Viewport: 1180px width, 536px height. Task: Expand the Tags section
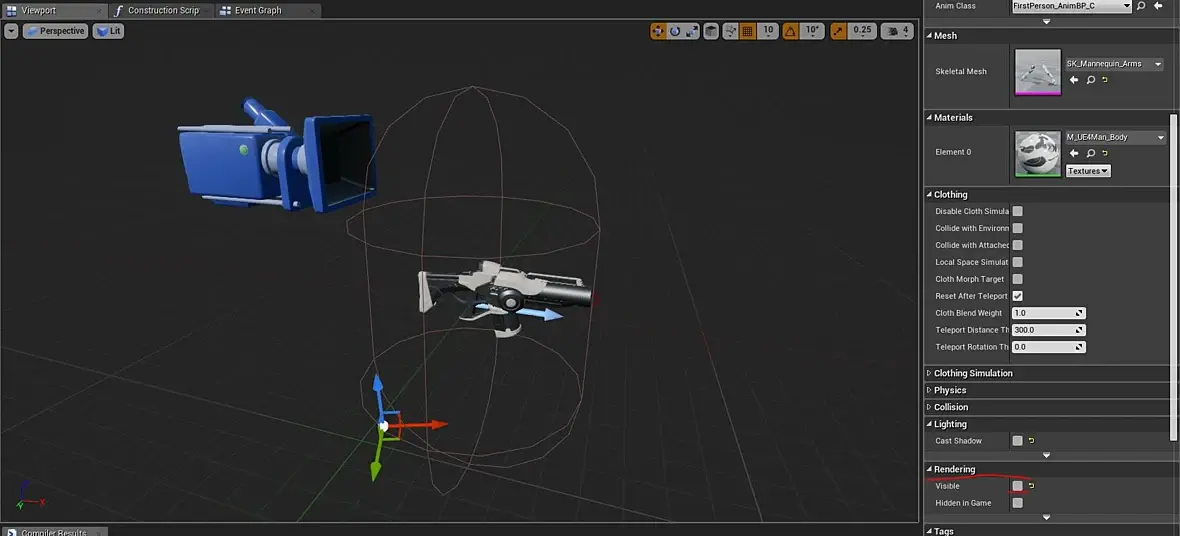pos(929,531)
